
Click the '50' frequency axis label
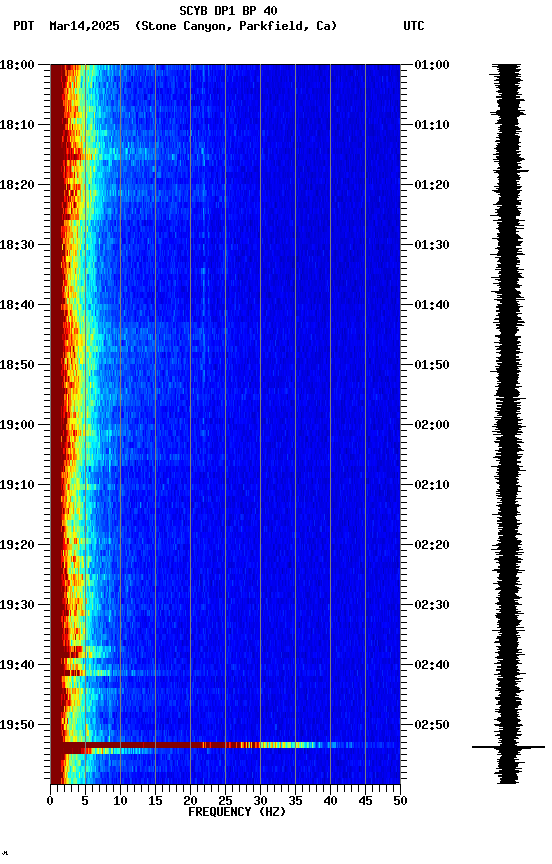point(400,801)
